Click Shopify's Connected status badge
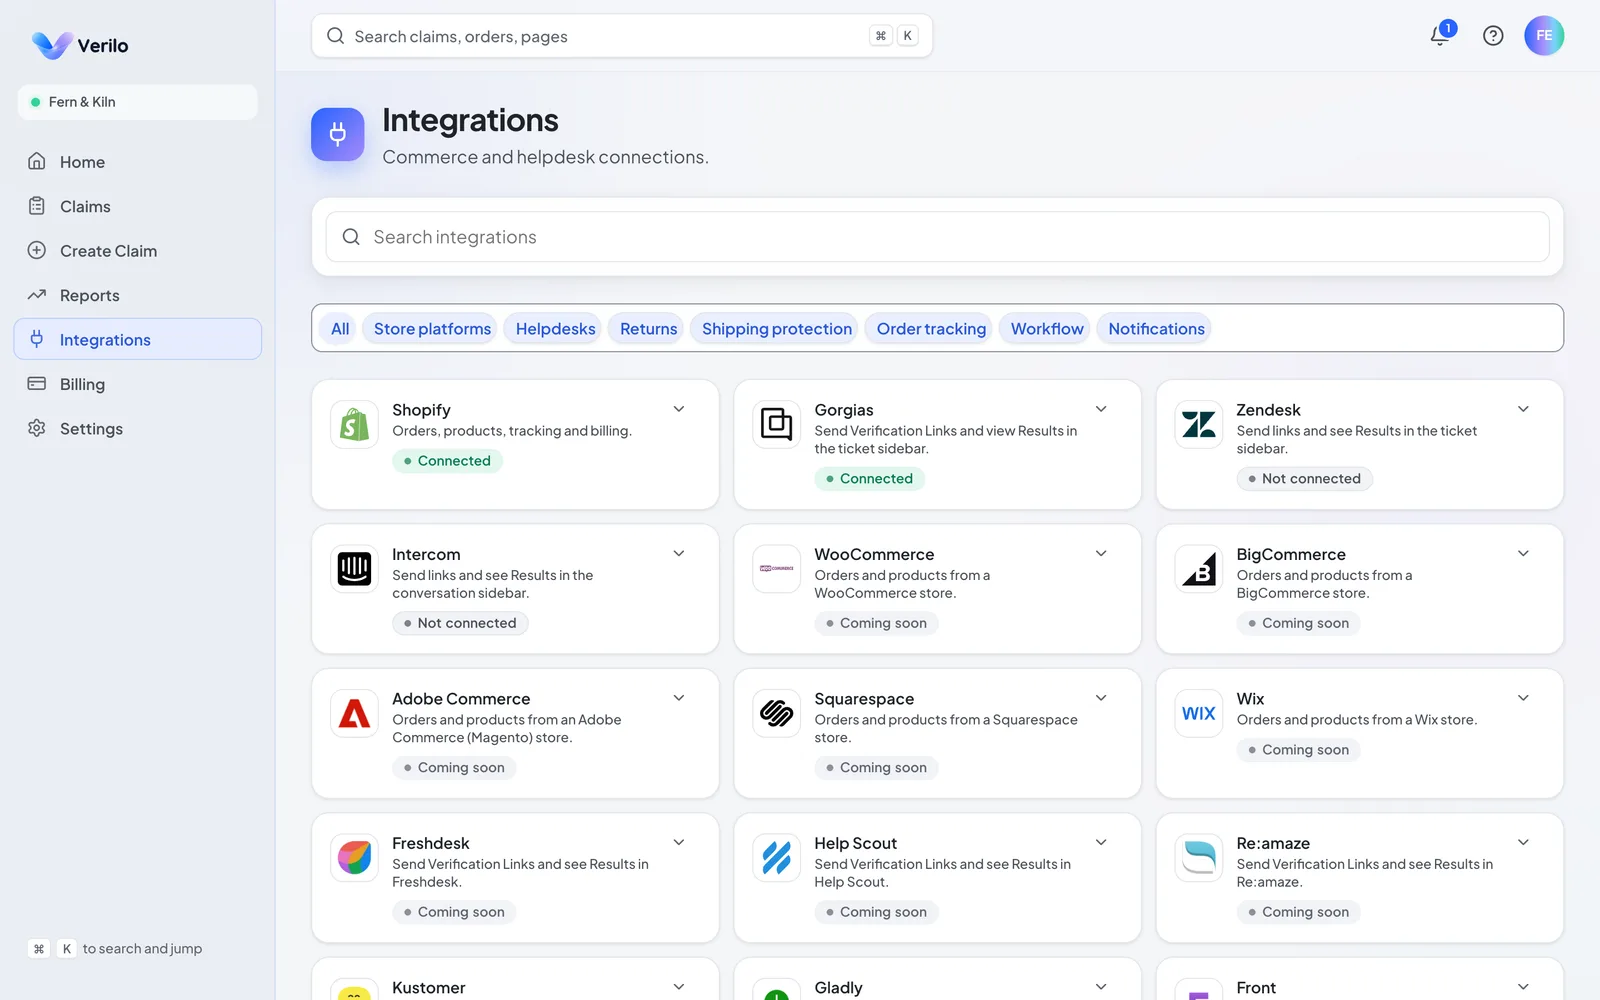Viewport: 1600px width, 1000px height. tap(447, 461)
